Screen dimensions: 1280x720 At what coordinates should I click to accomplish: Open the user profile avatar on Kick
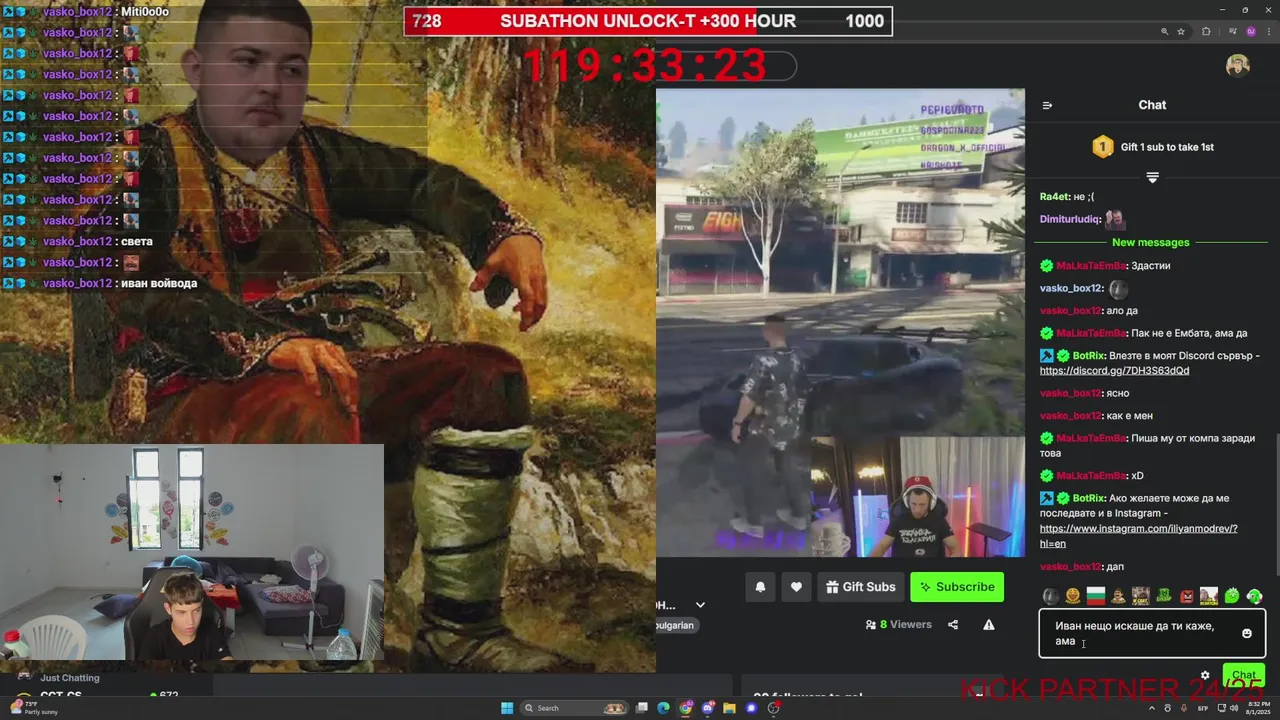1238,65
